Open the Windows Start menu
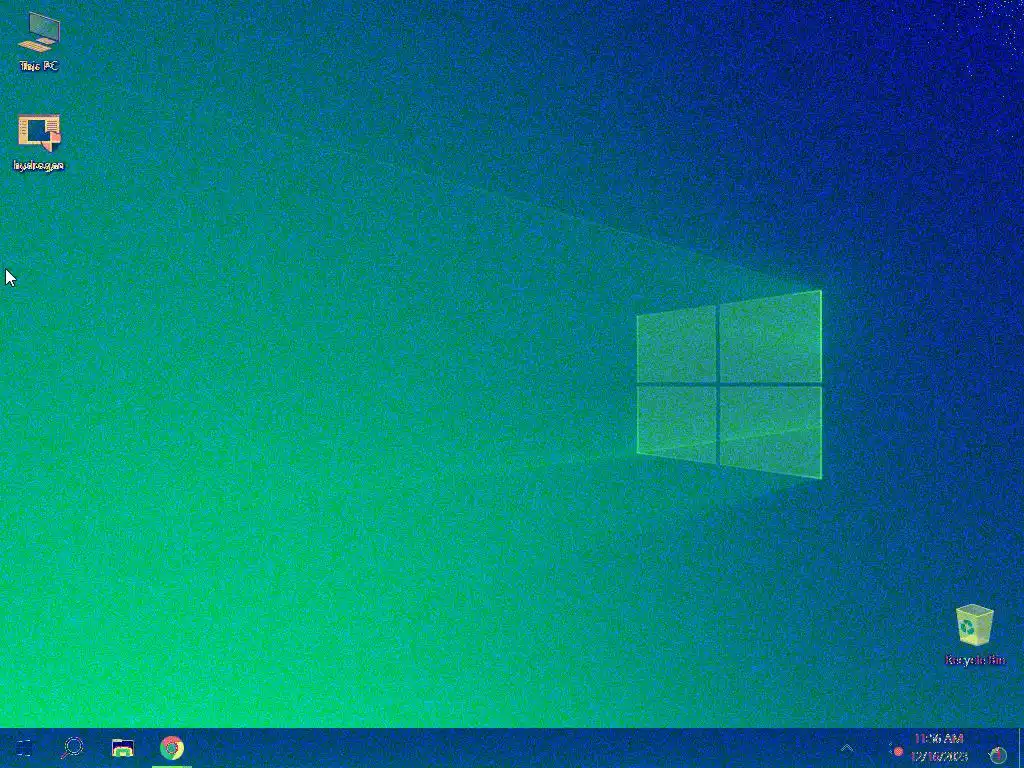Screen dimensions: 1024x768 pos(24,748)
